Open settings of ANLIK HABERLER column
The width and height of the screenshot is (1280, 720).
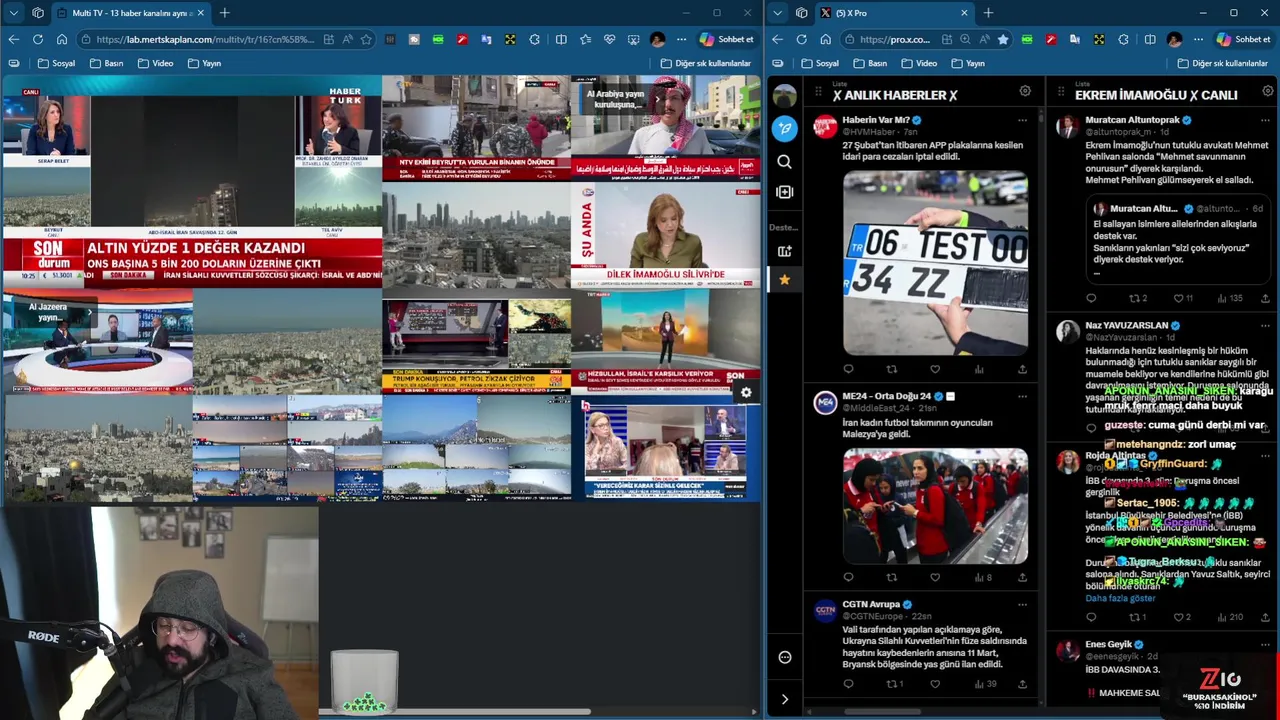point(1025,91)
